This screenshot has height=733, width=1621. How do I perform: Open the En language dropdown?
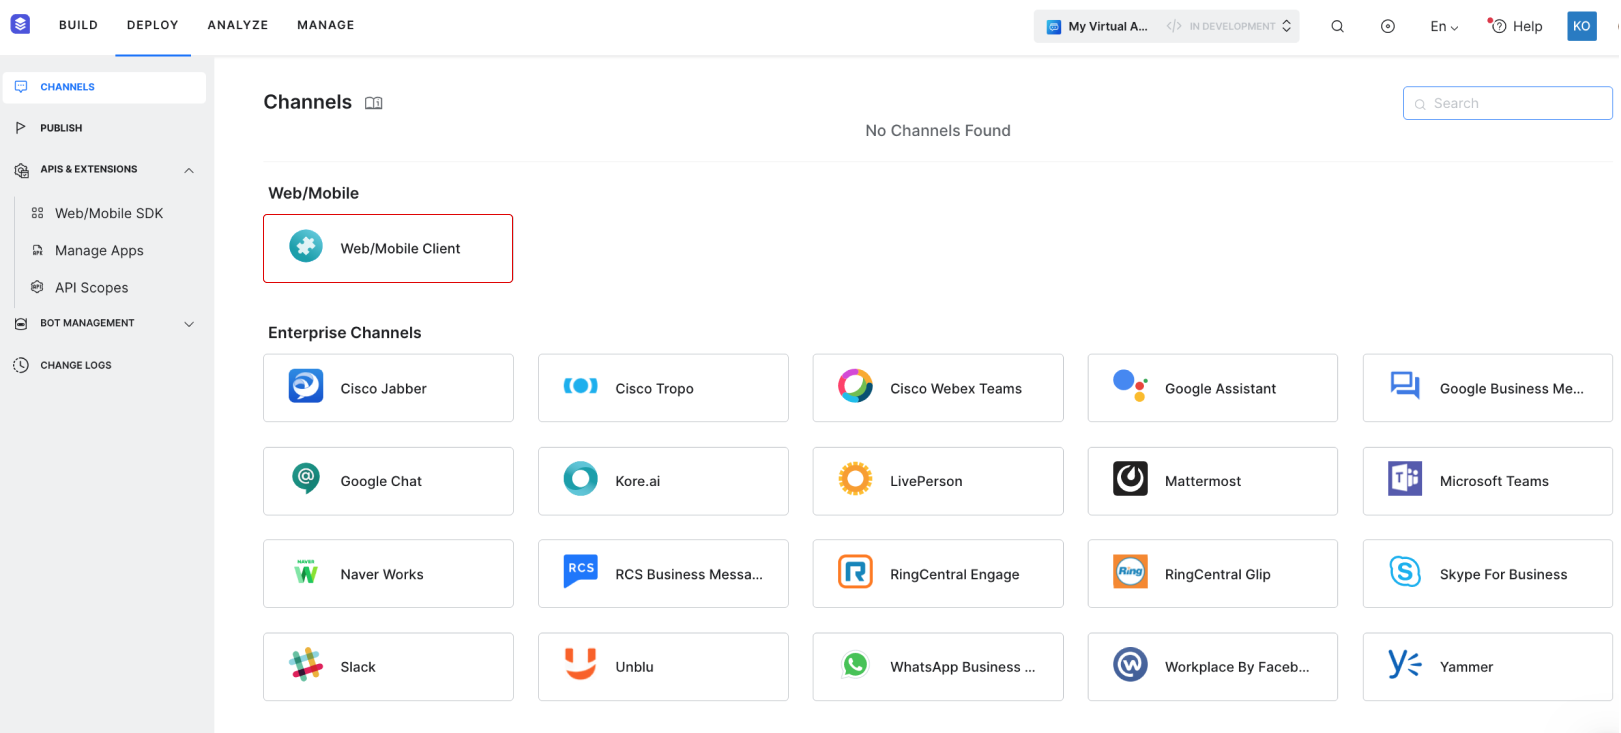click(x=1444, y=27)
